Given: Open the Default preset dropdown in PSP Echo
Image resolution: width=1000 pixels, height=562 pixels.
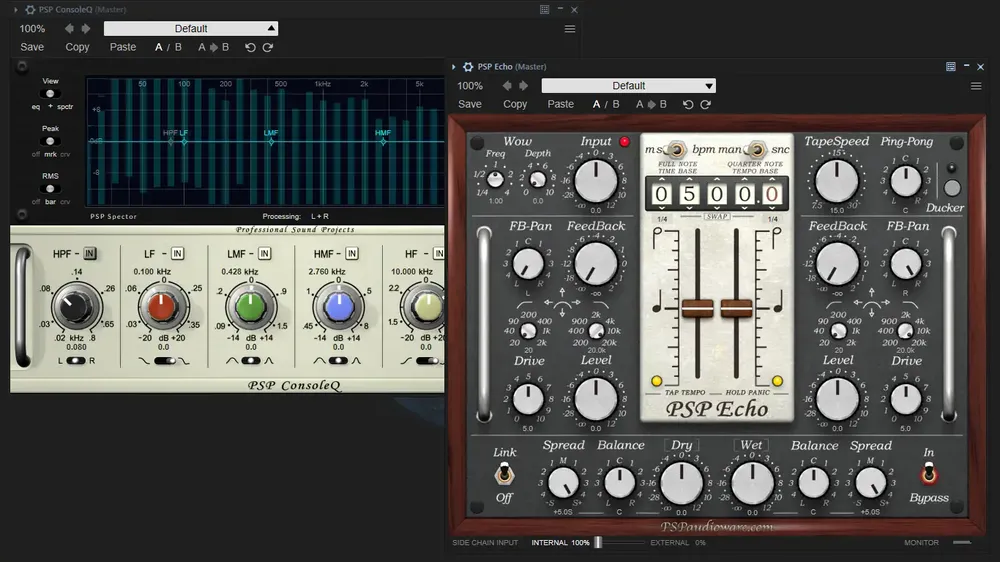Looking at the screenshot, I should (628, 85).
